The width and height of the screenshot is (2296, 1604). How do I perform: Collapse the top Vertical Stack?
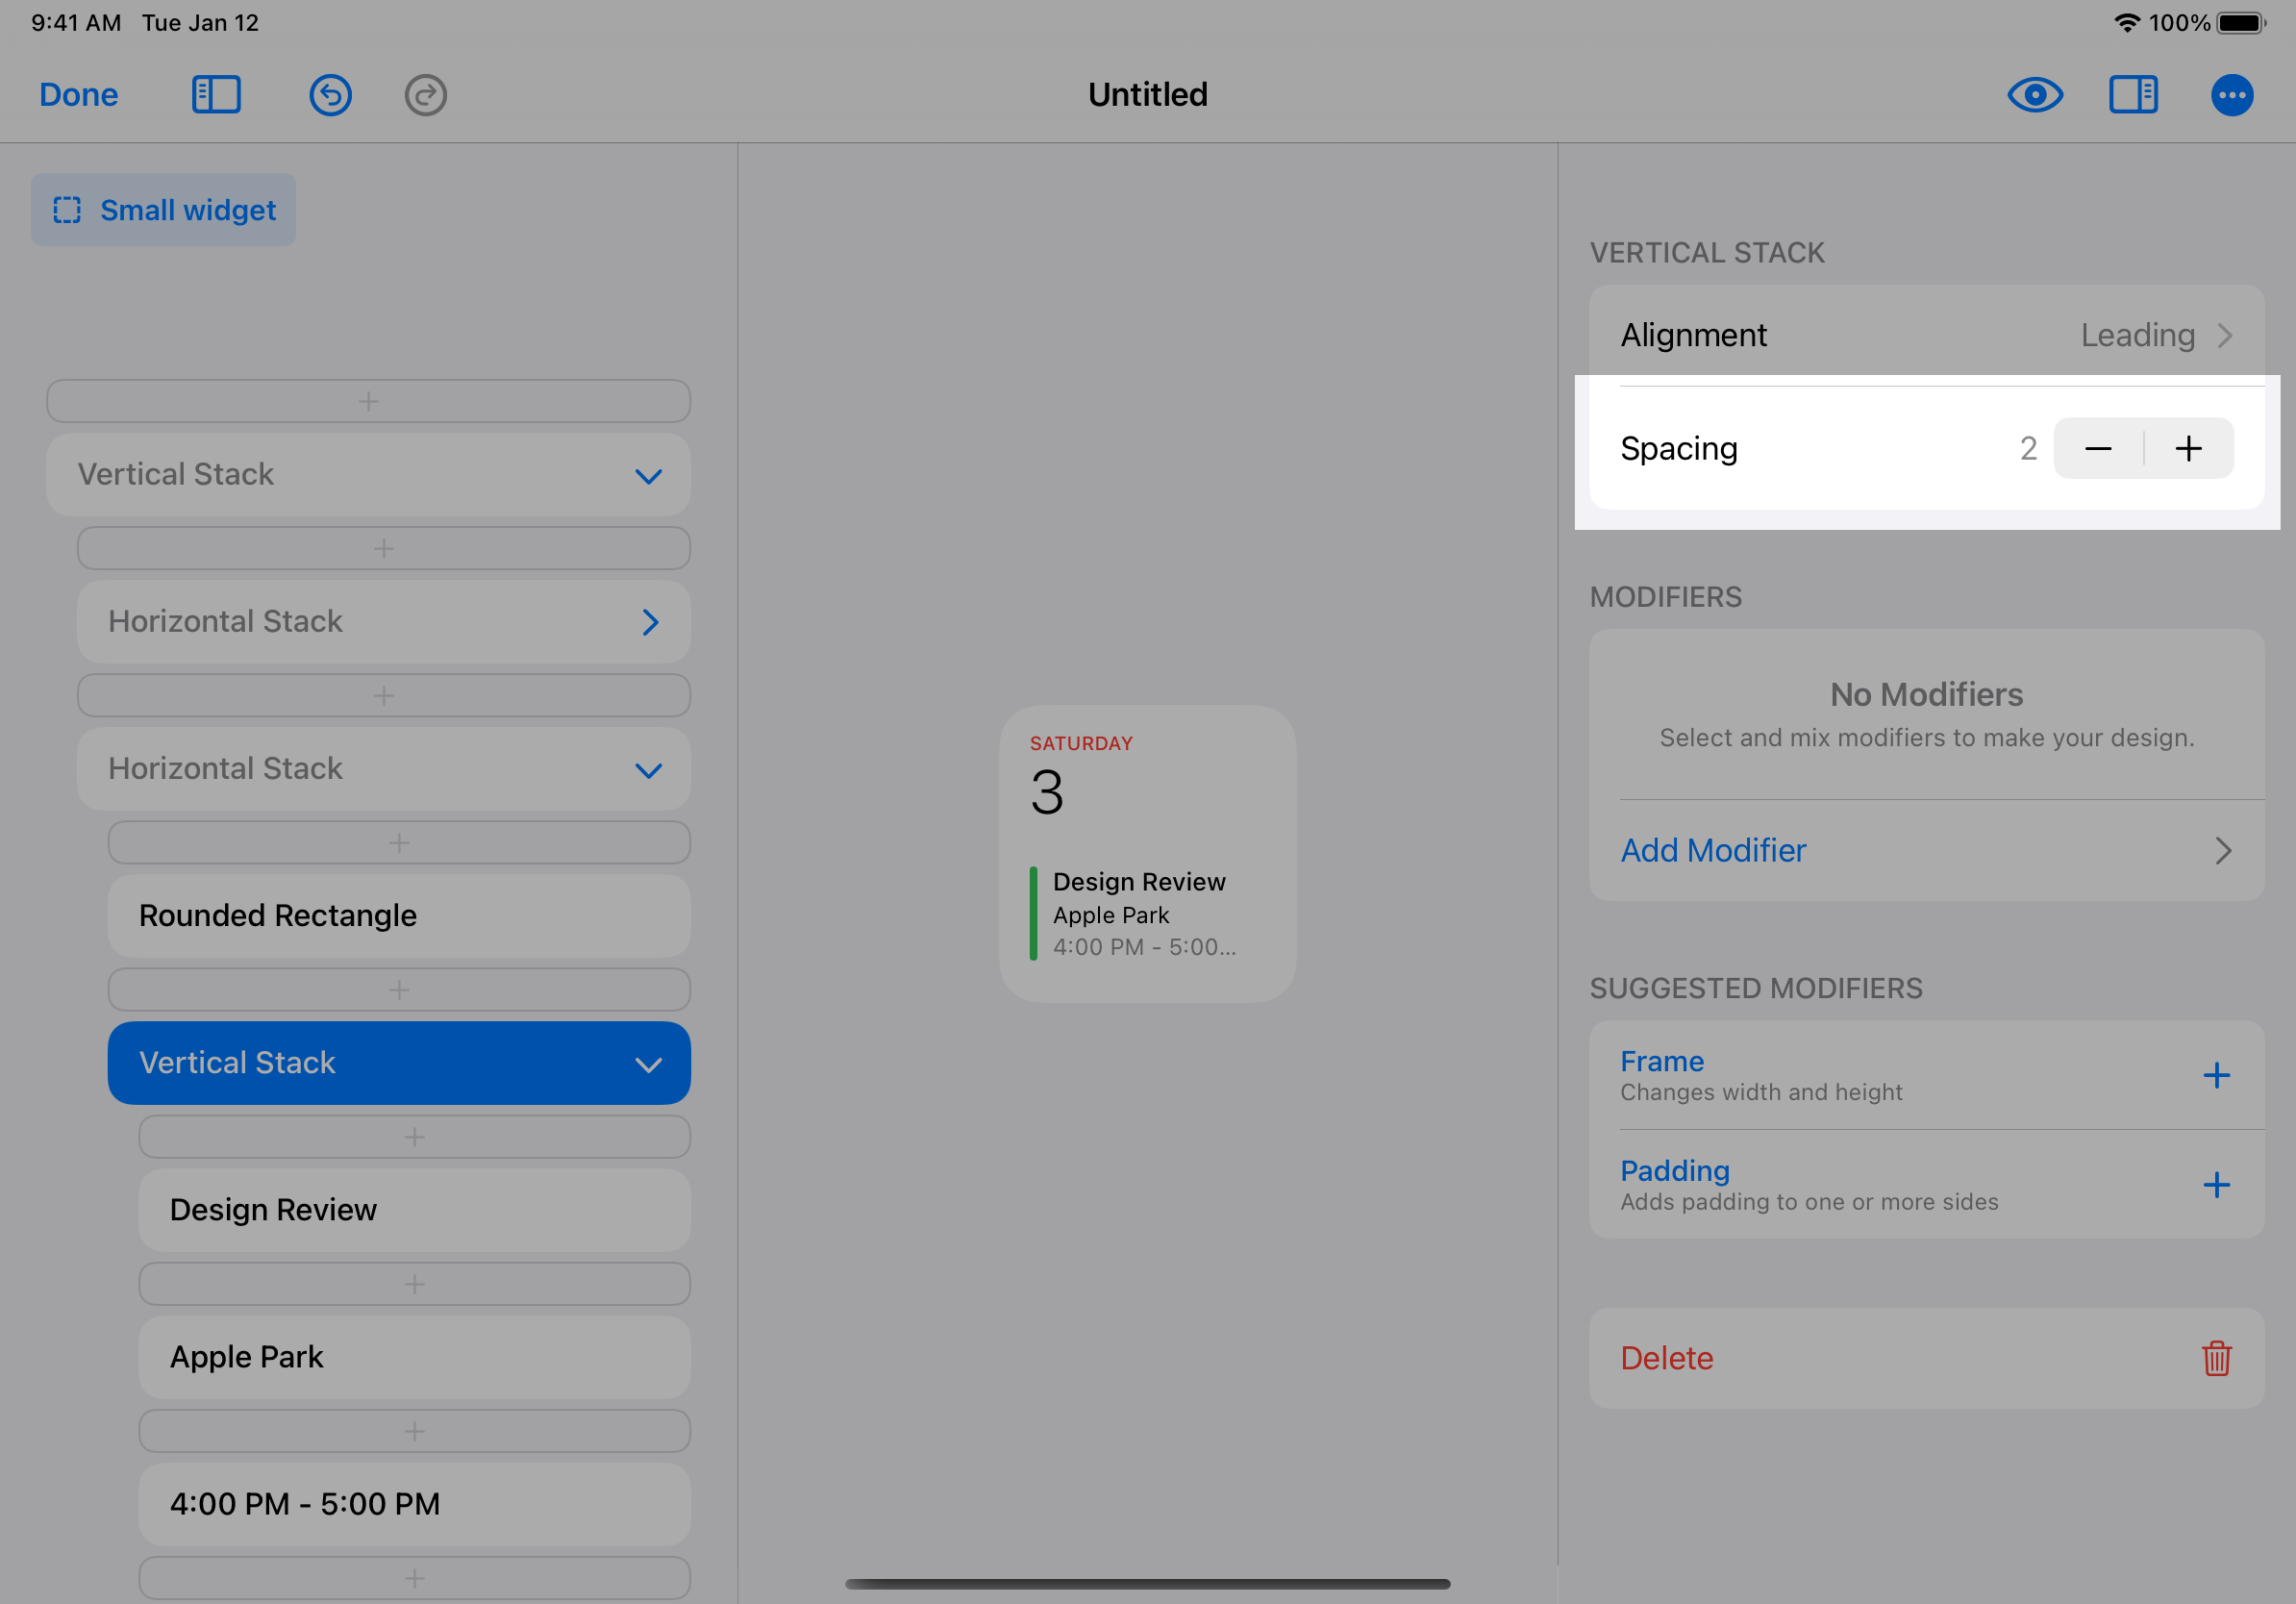648,475
